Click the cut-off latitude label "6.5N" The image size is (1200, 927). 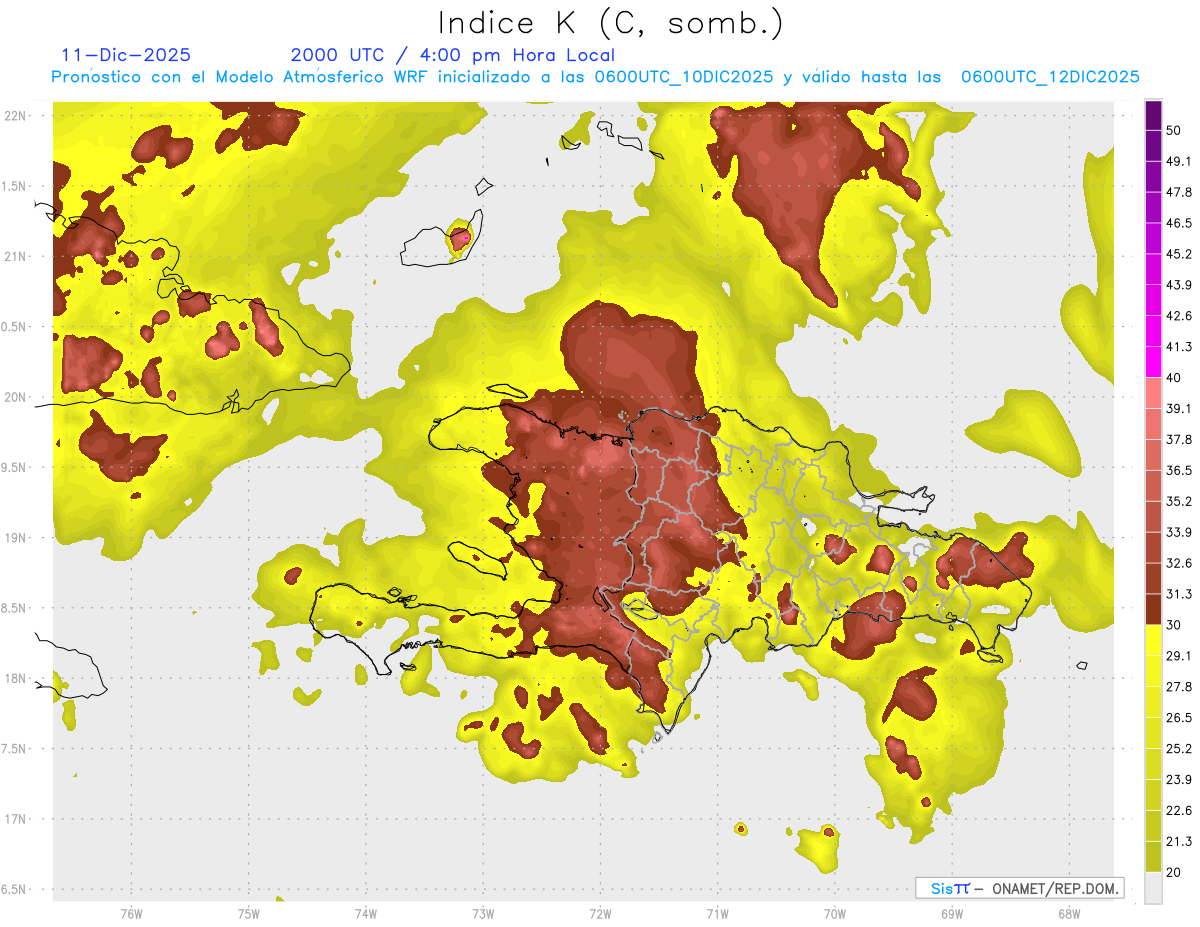14,889
